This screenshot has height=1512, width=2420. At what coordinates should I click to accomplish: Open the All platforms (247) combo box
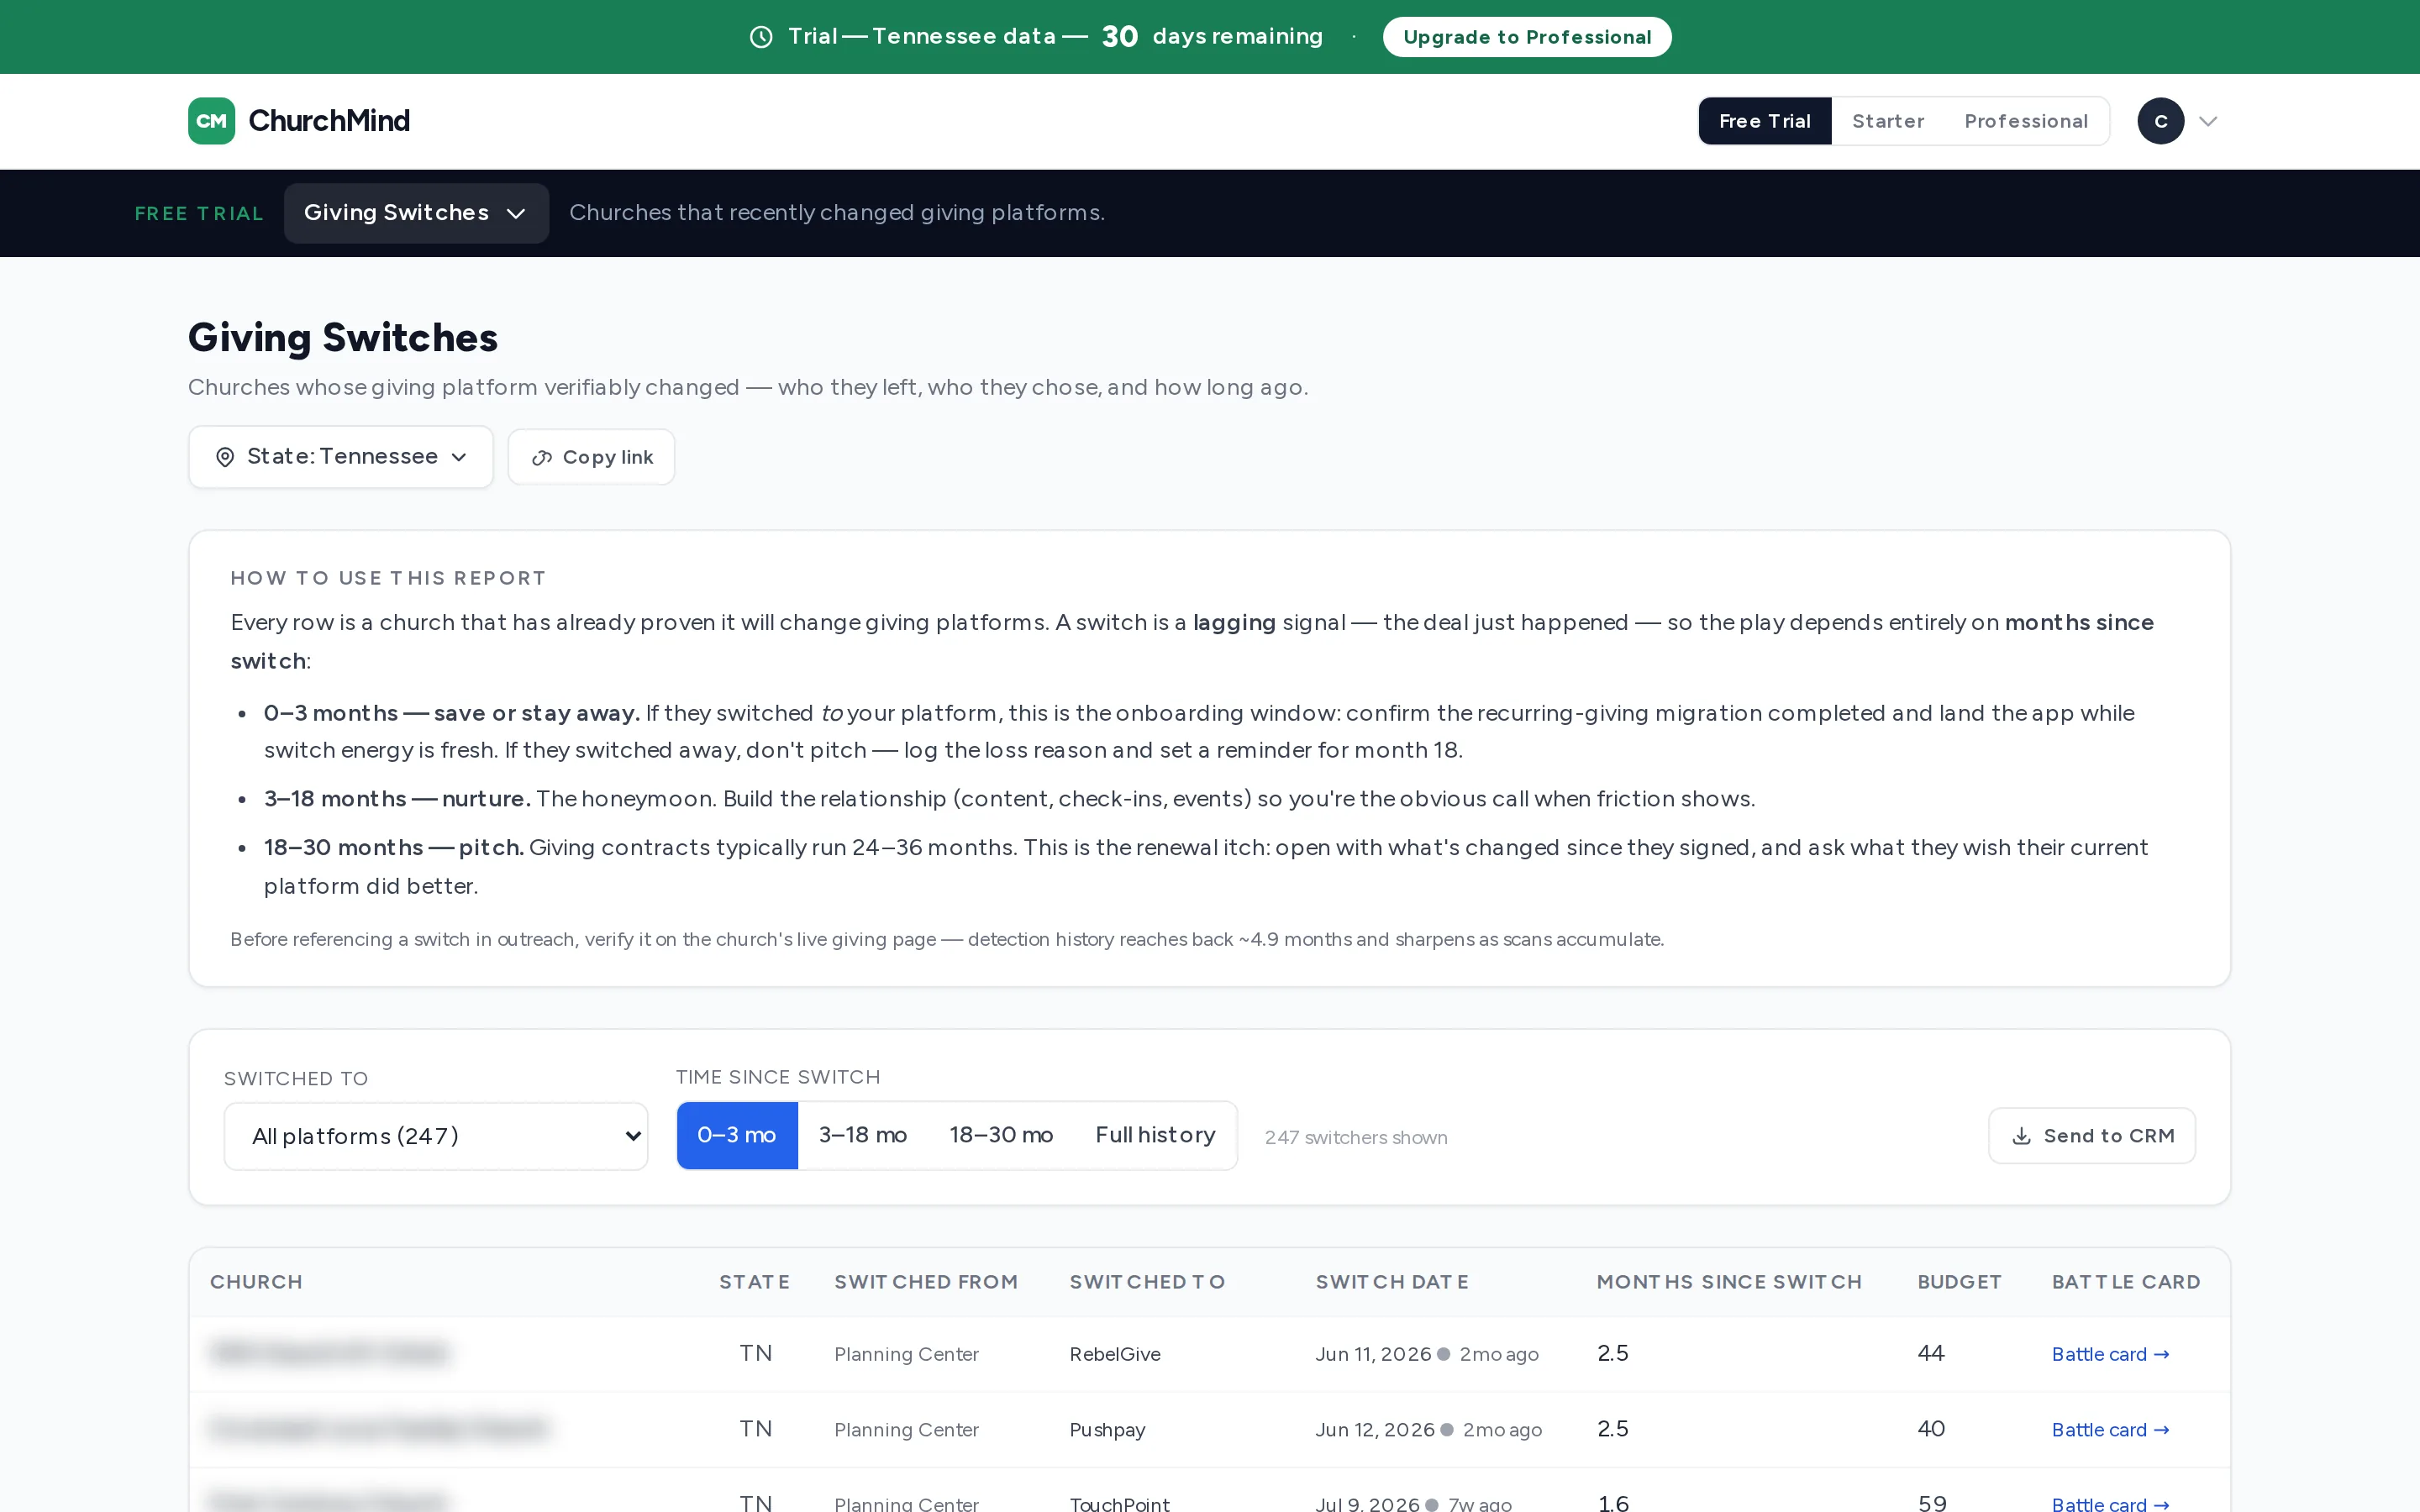pyautogui.click(x=436, y=1136)
